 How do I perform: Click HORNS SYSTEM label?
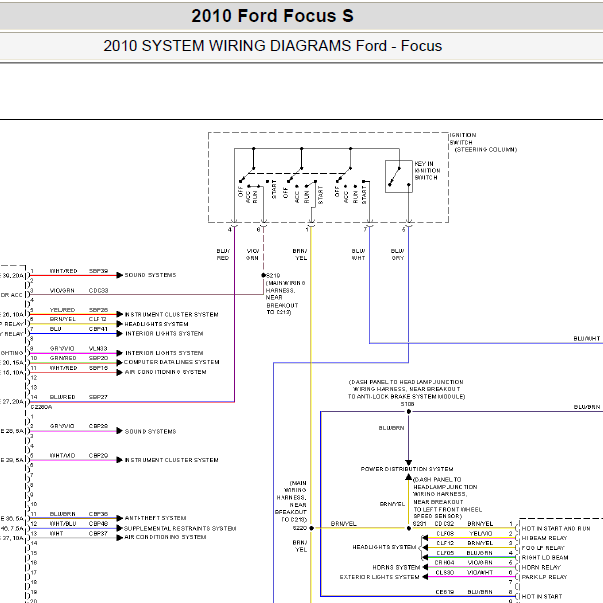[396, 568]
